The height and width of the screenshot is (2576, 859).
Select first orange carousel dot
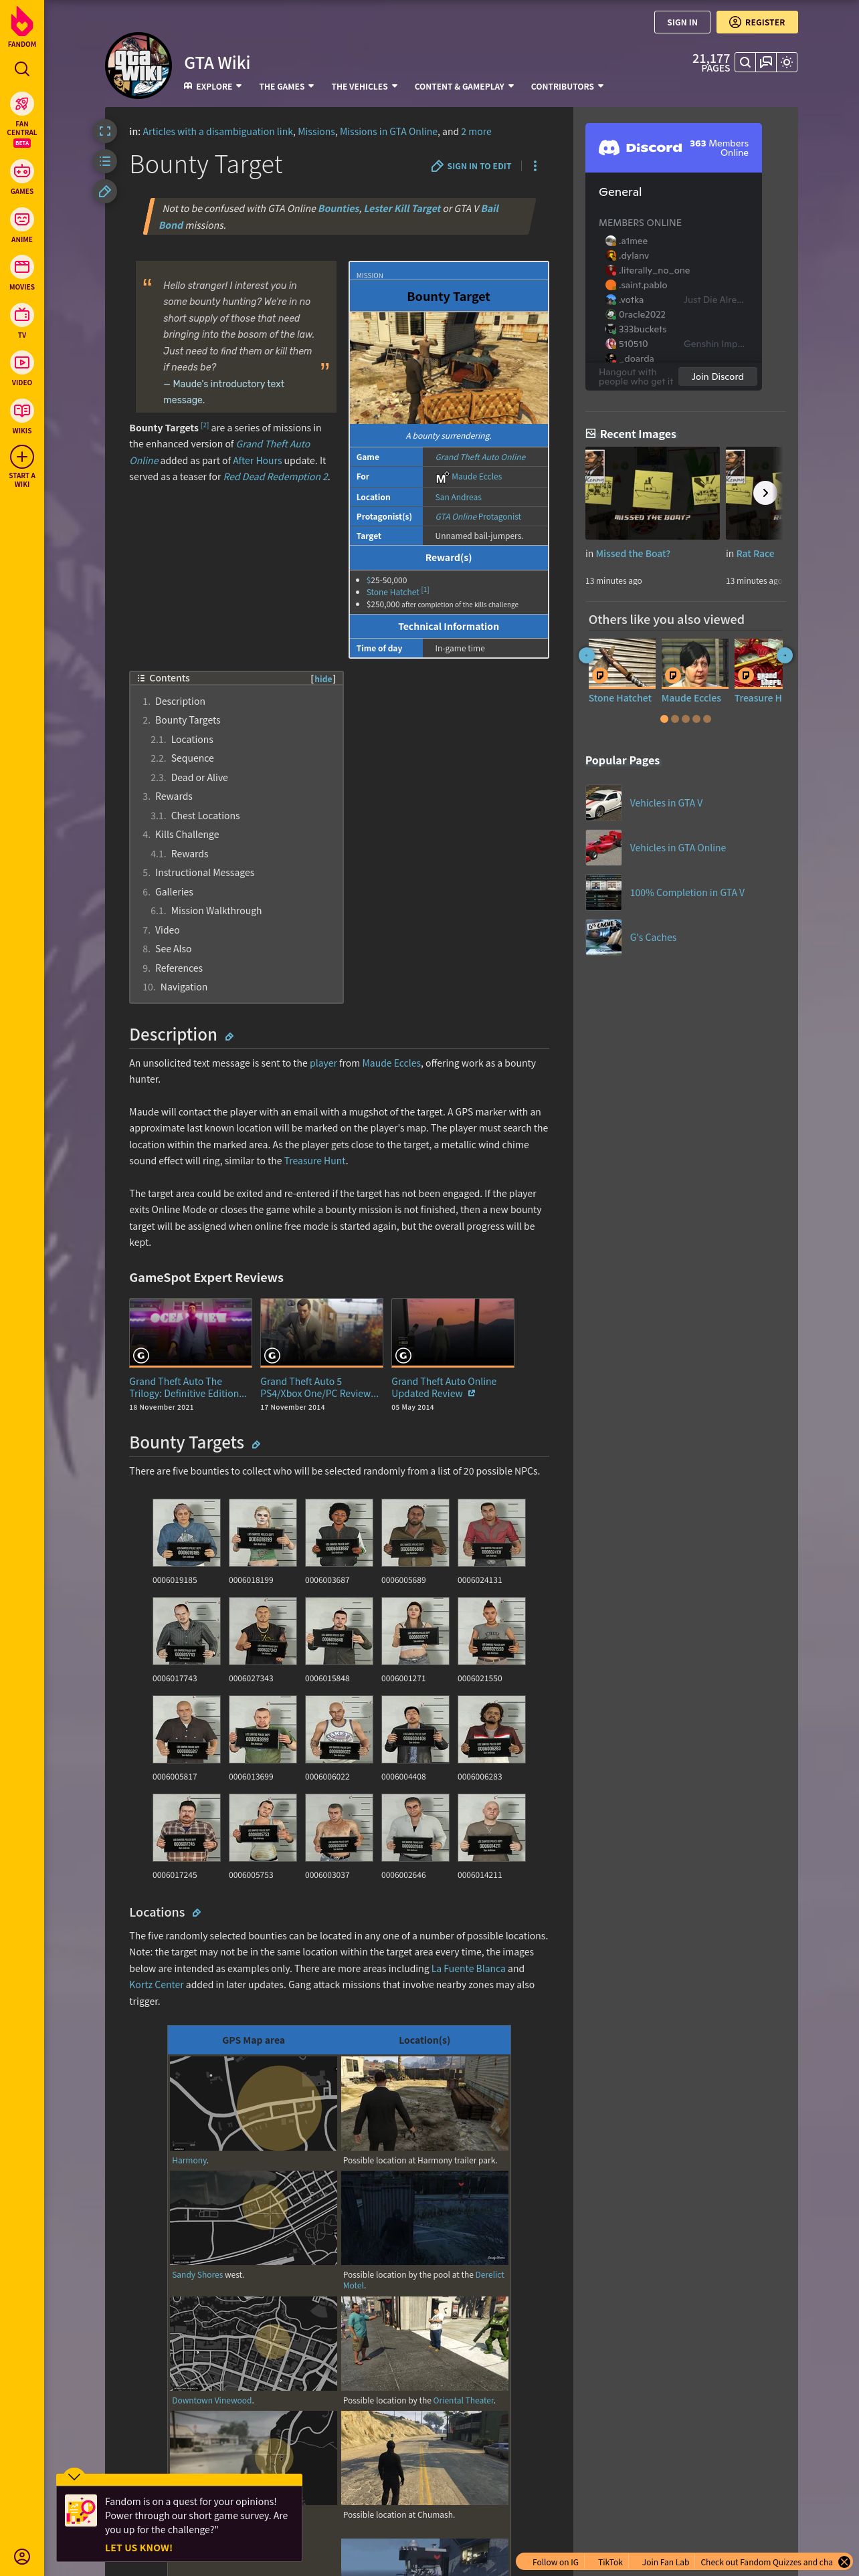pos(664,719)
